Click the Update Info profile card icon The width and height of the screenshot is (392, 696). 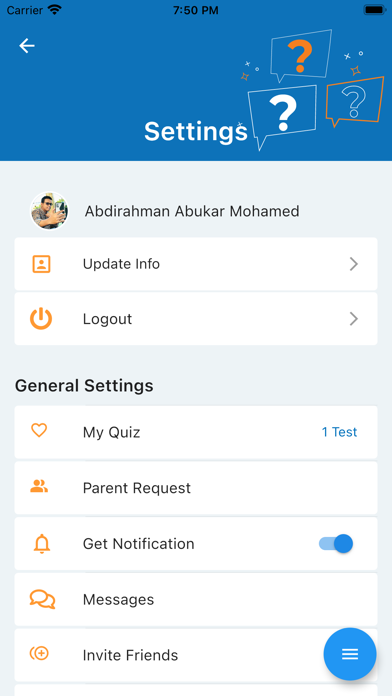(41, 264)
